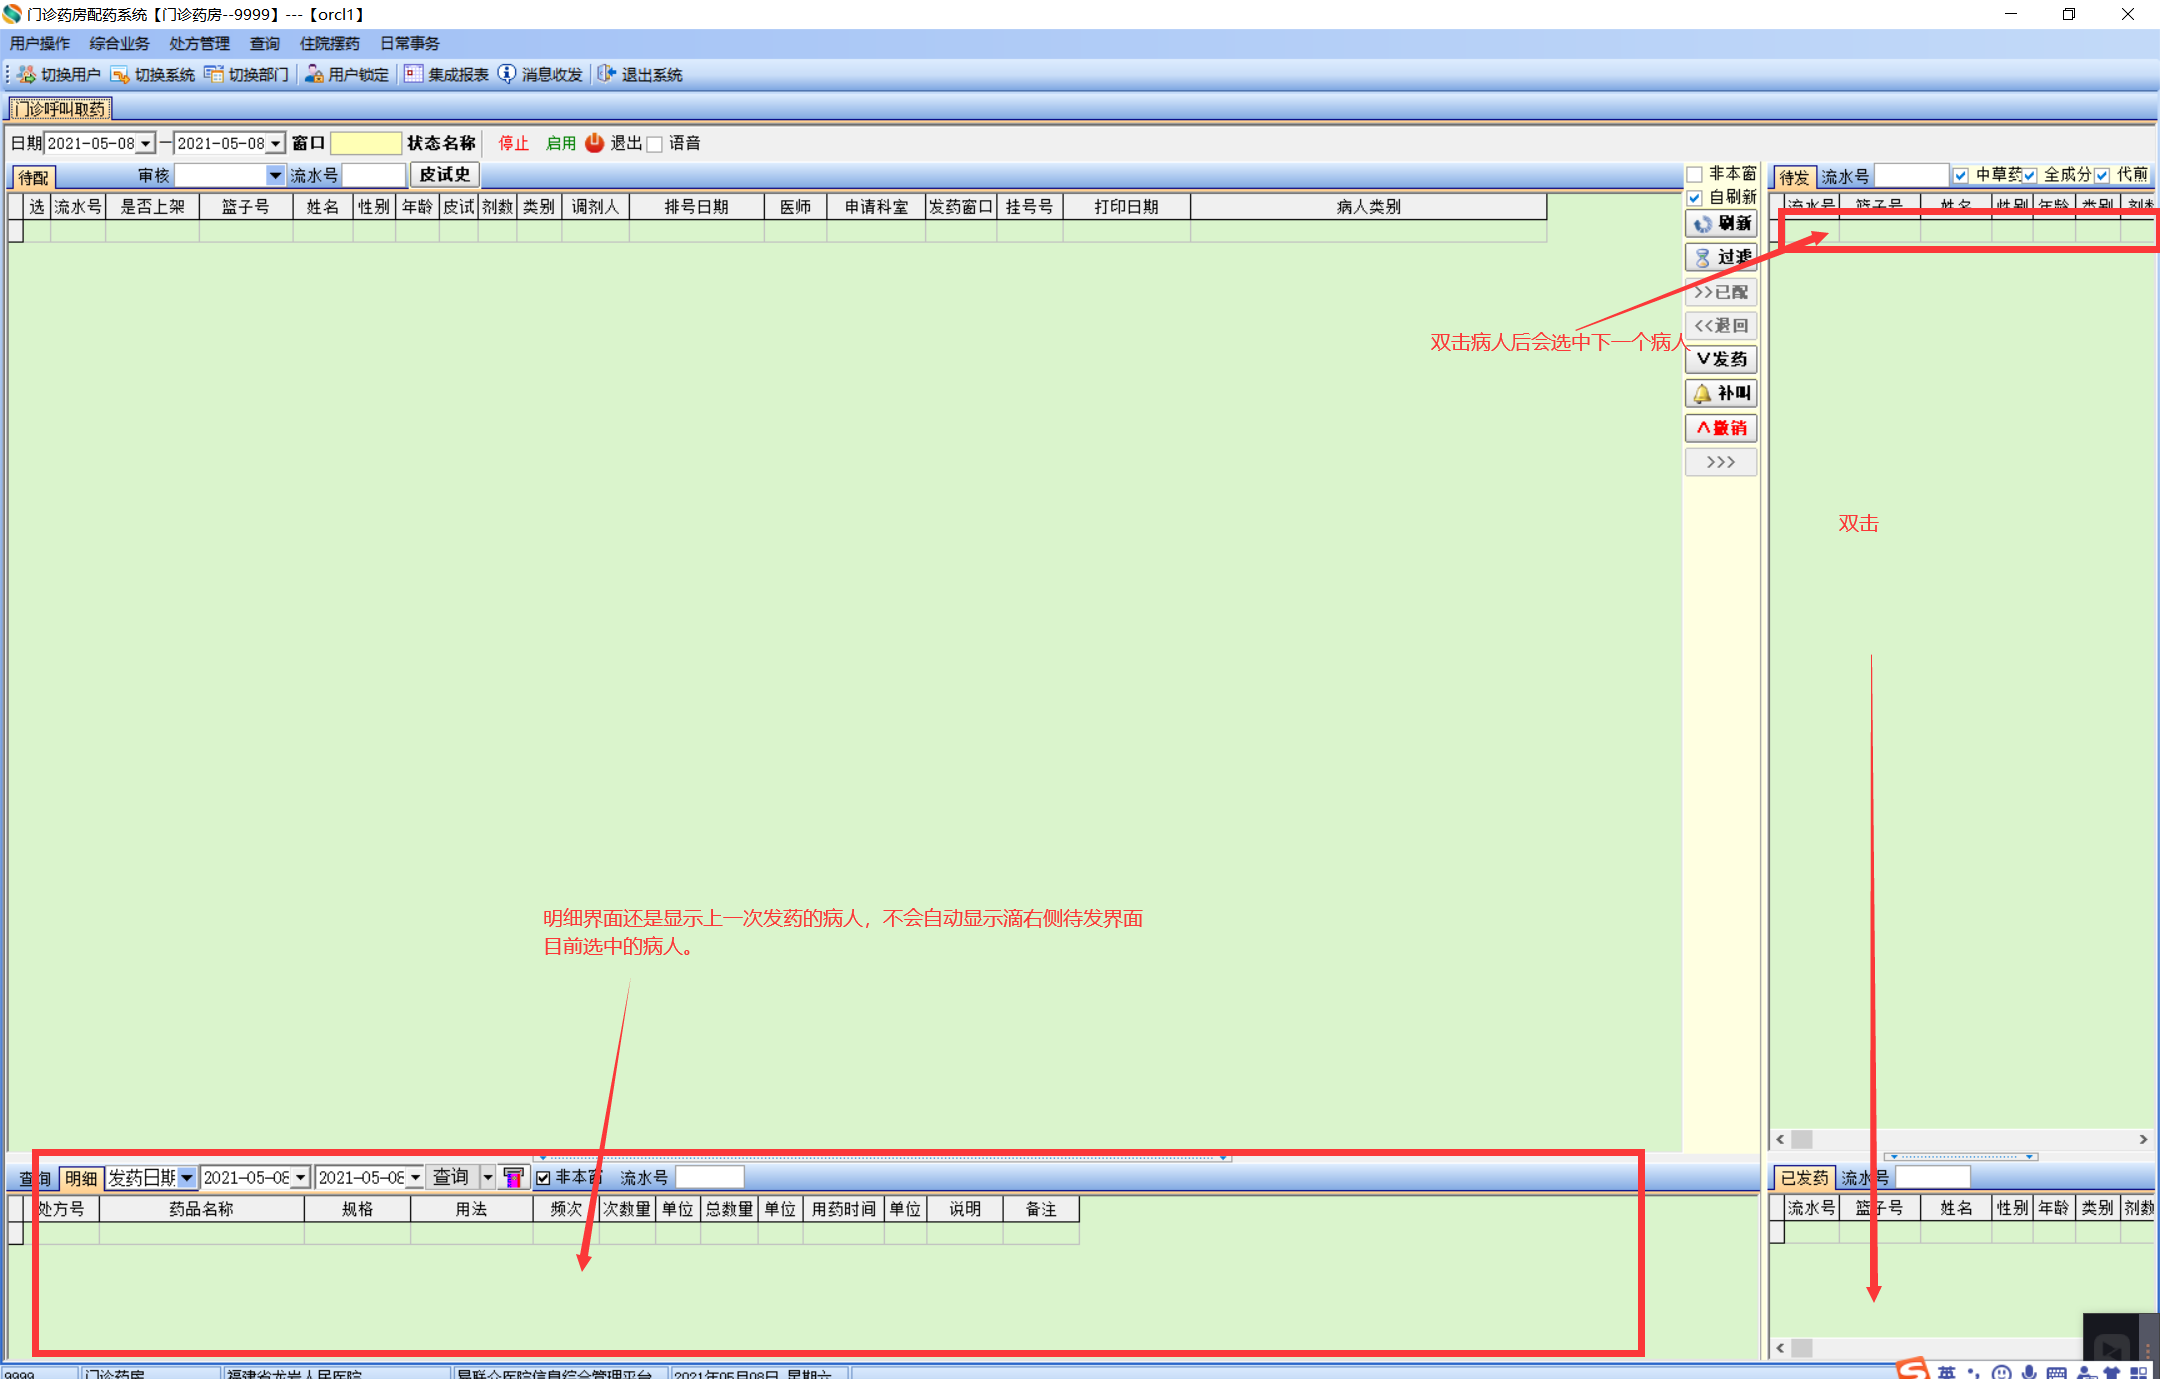Click the colorful filter icon beside 查询

coord(513,1178)
